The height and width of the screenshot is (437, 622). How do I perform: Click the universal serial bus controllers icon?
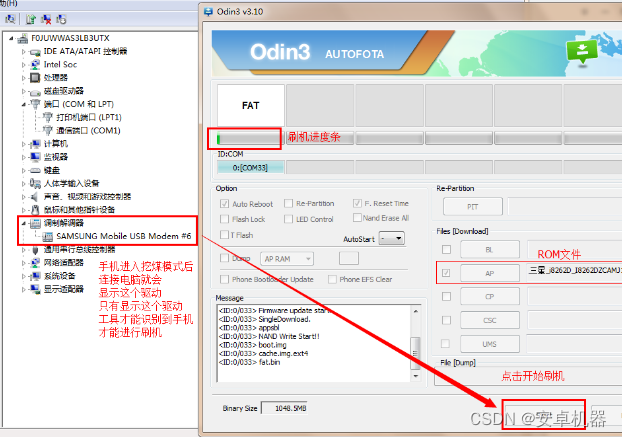pyautogui.click(x=35, y=249)
